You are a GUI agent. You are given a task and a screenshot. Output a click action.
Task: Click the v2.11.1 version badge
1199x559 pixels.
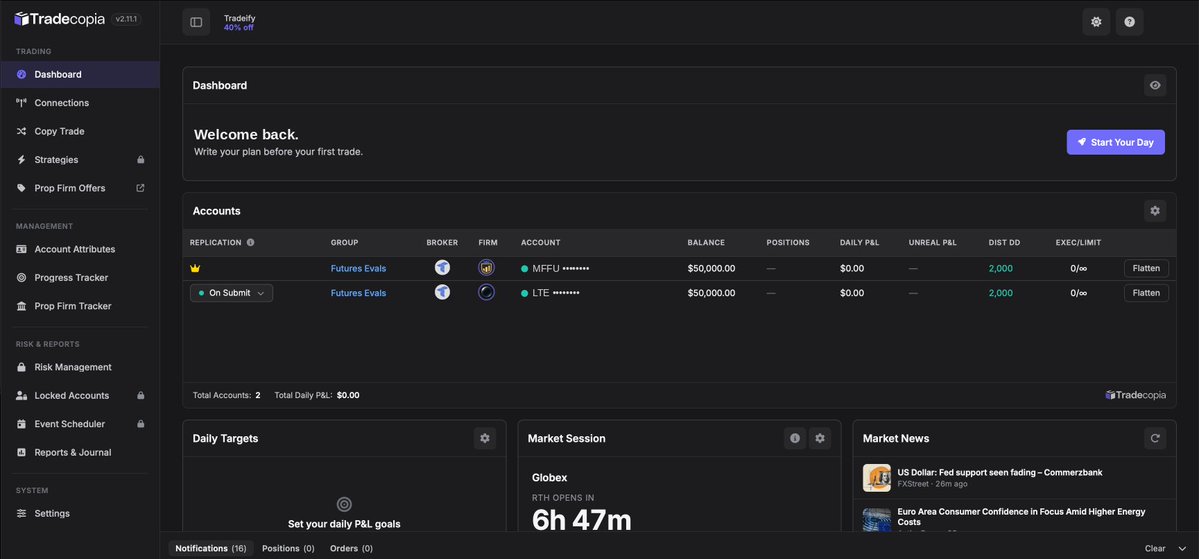tap(126, 20)
